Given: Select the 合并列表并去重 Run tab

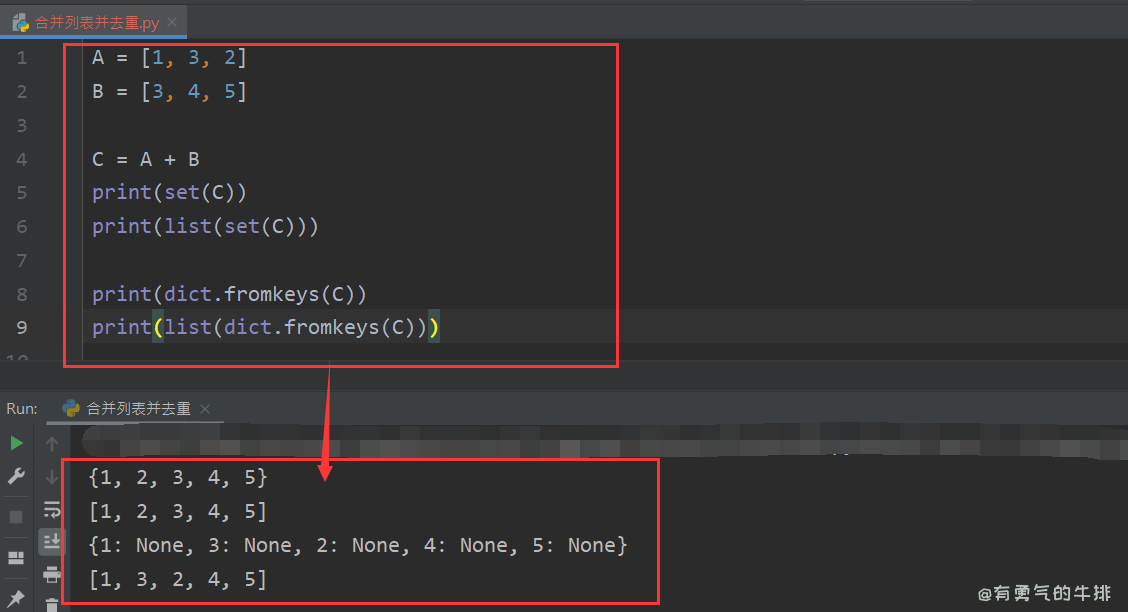Looking at the screenshot, I should (137, 409).
